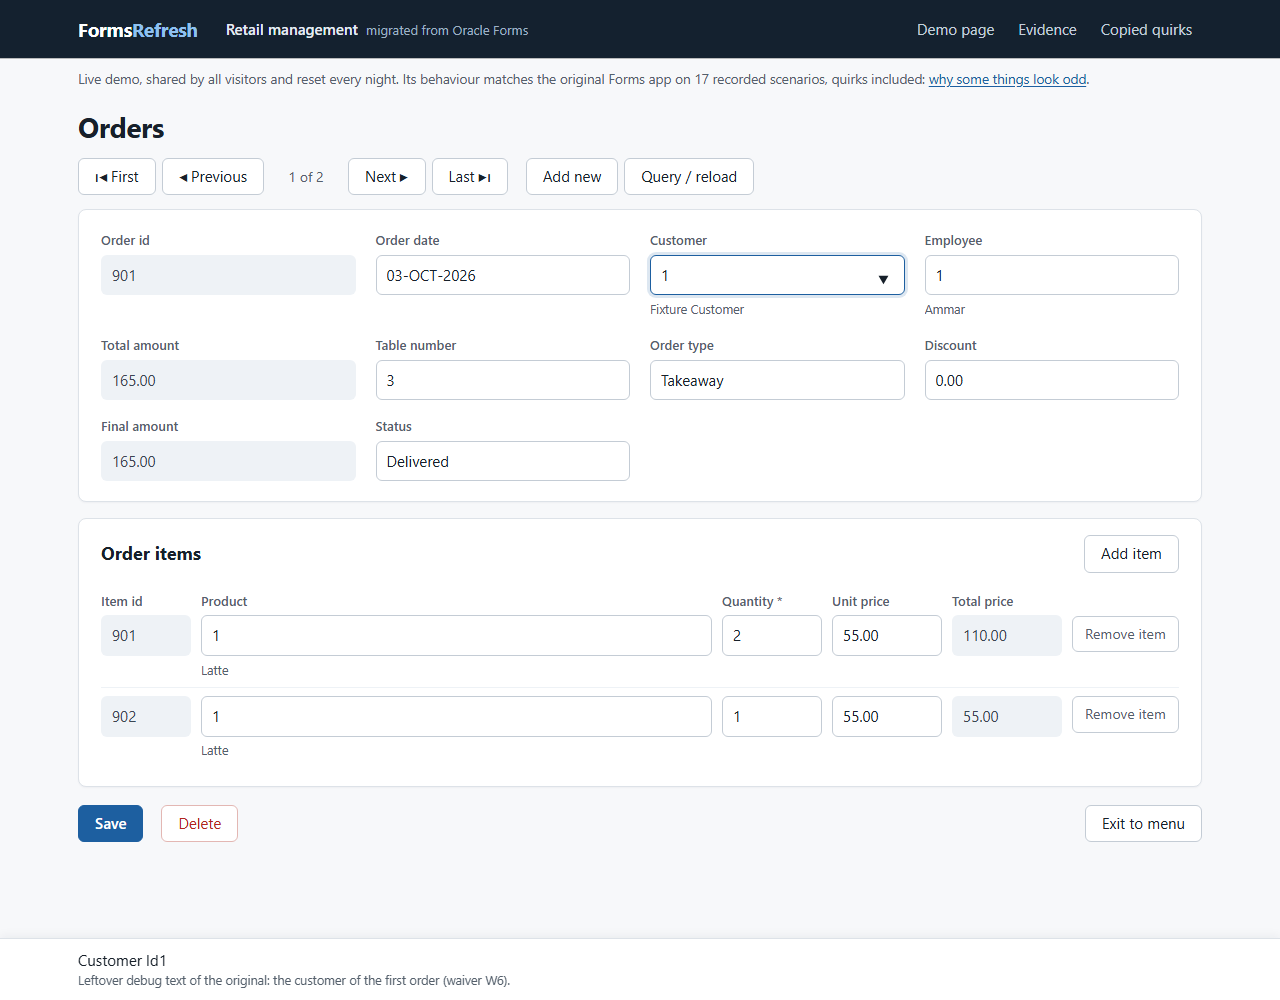Focus the Employee input field
1280x1000 pixels.
point(1052,275)
